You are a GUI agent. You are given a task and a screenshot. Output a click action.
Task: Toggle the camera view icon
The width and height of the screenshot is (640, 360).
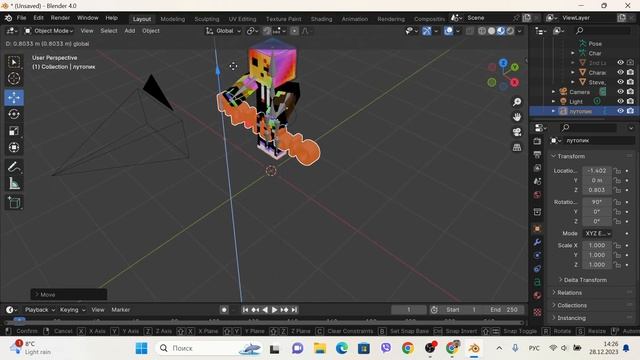tap(517, 132)
